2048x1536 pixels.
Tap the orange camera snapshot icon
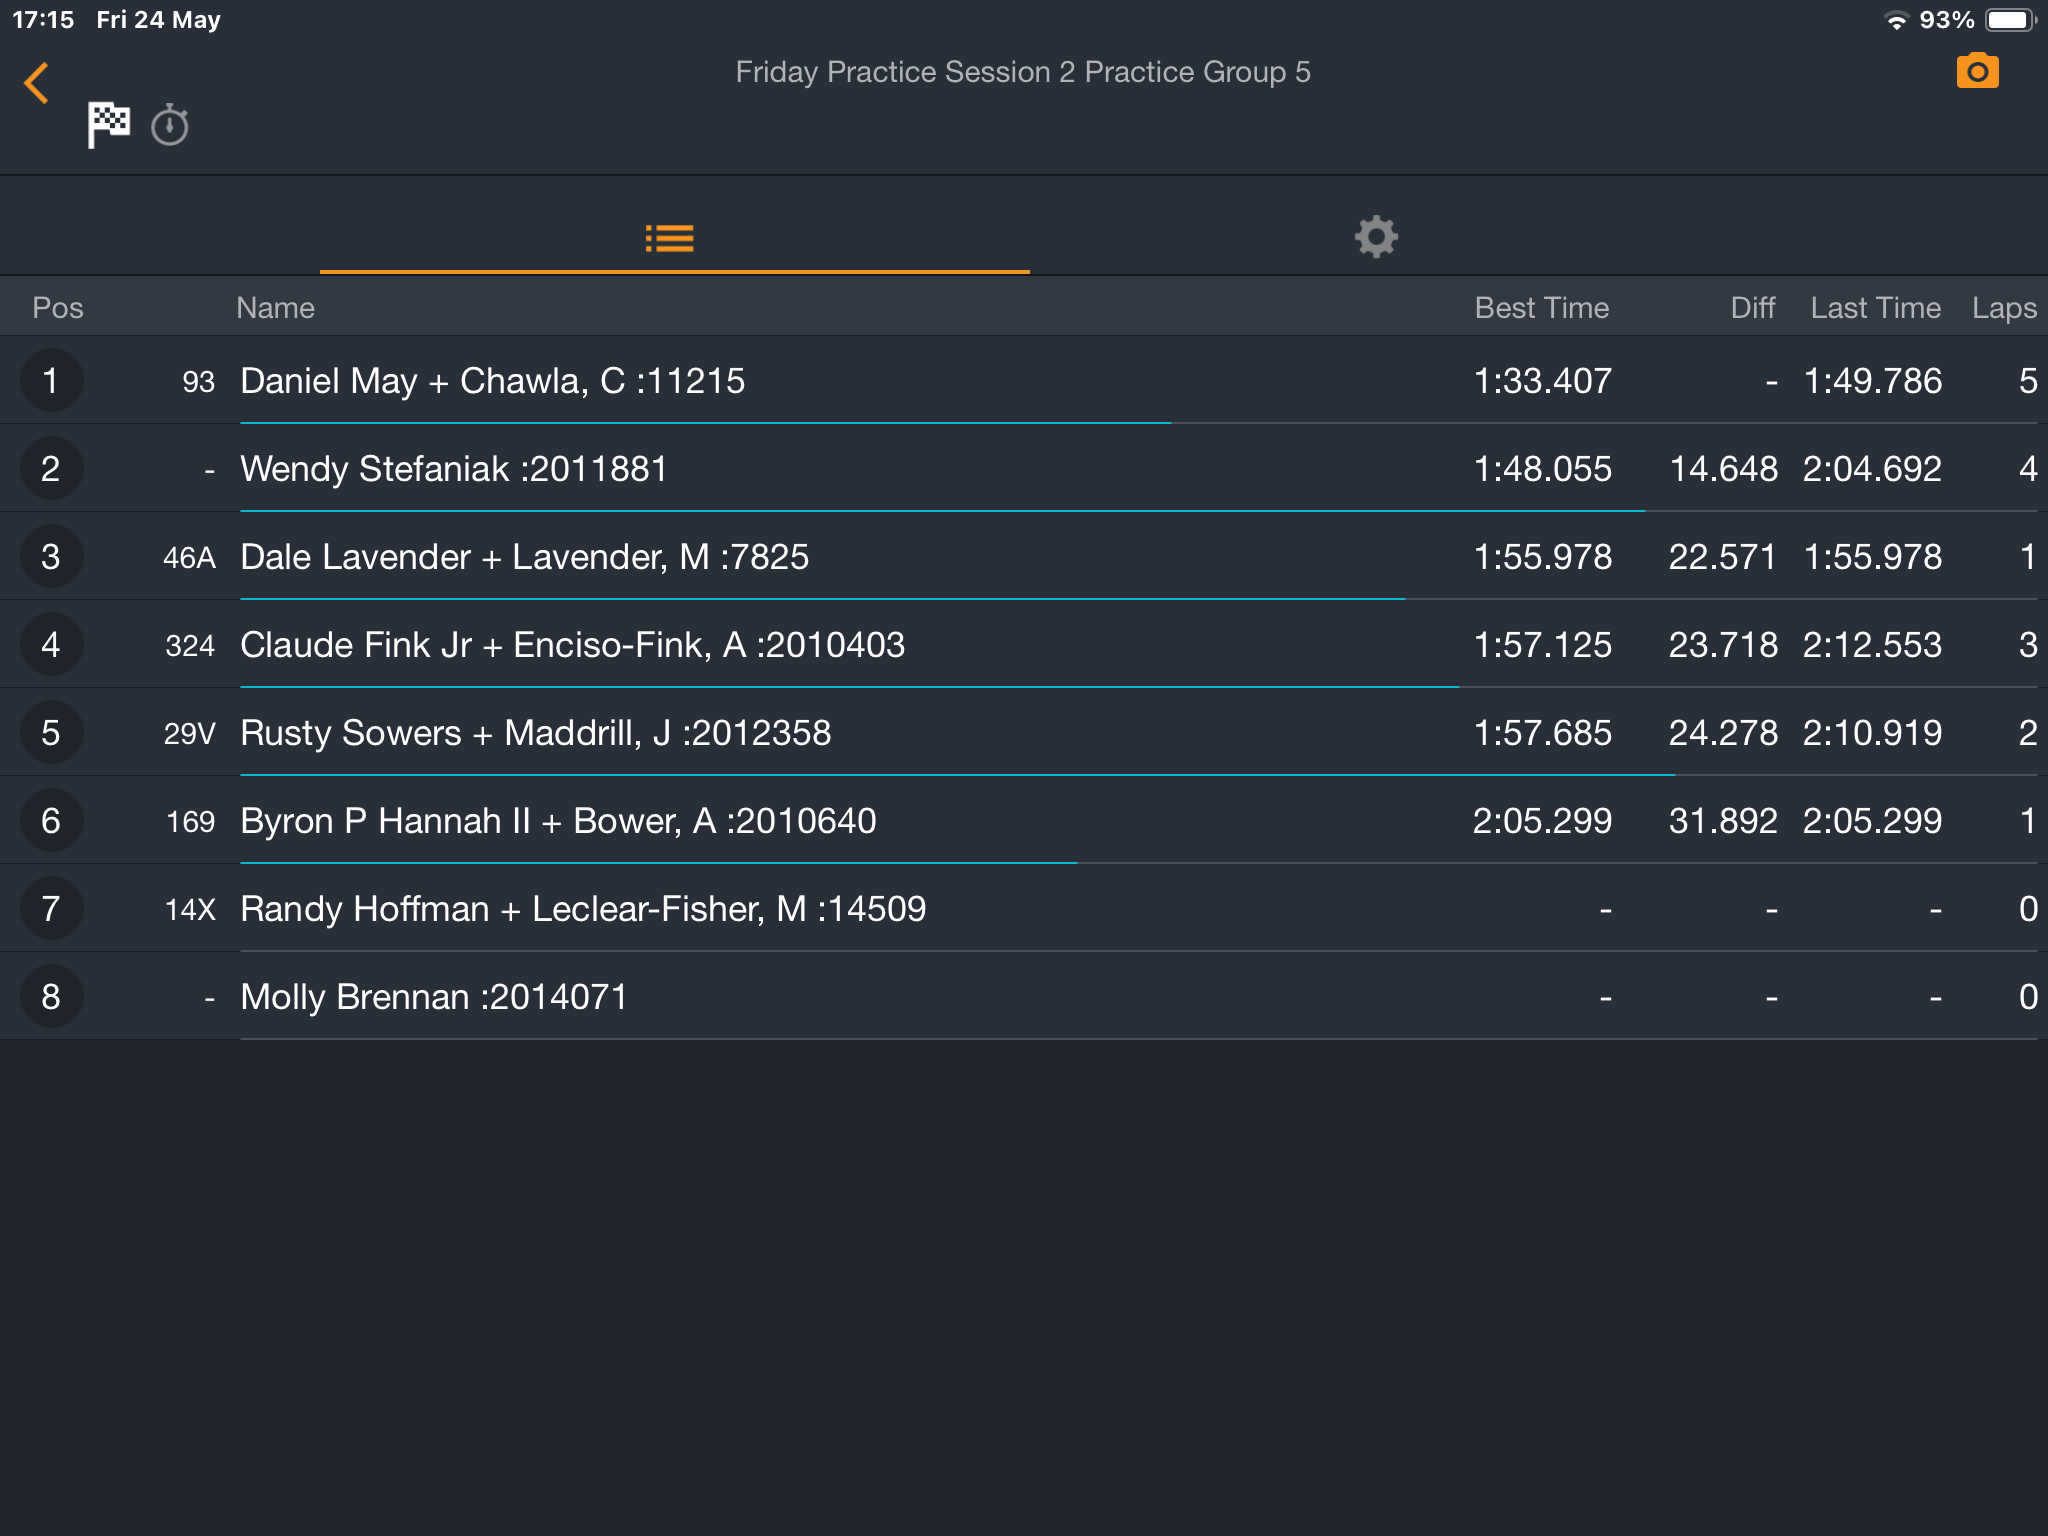[x=1977, y=71]
